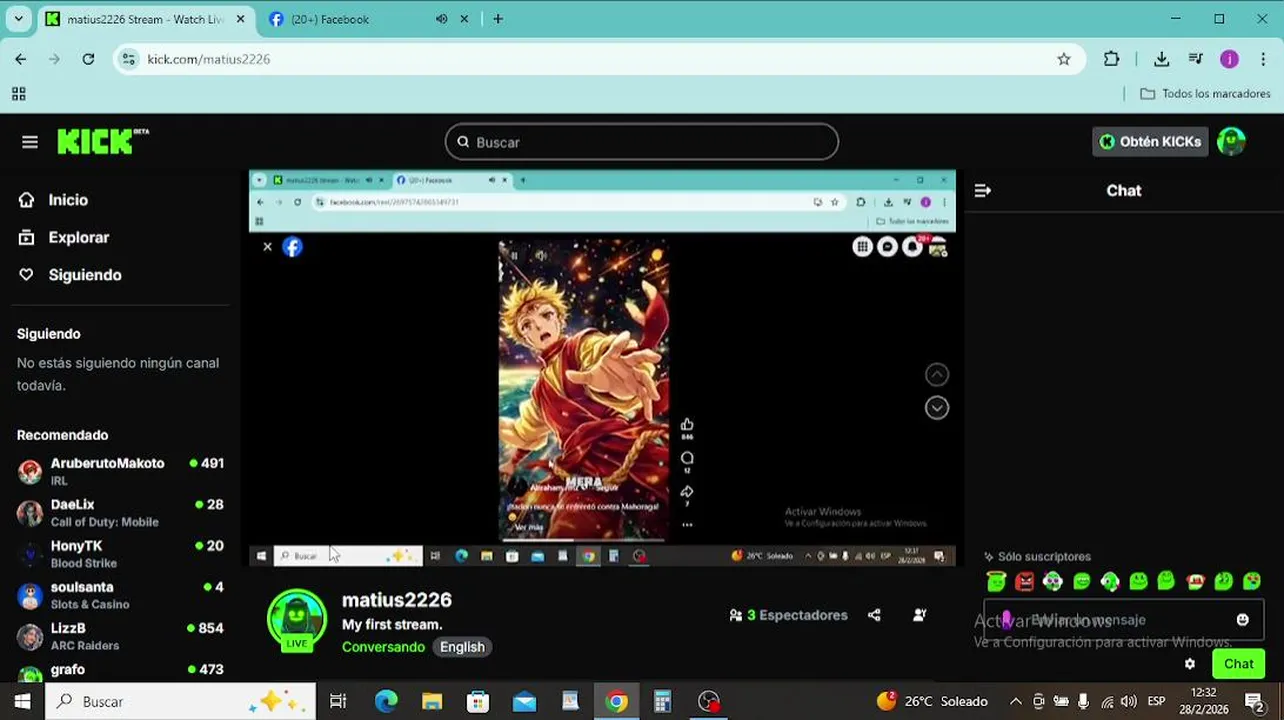Open the apps grid in bookmarks bar
Viewport: 1284px width, 720px height.
[18, 94]
